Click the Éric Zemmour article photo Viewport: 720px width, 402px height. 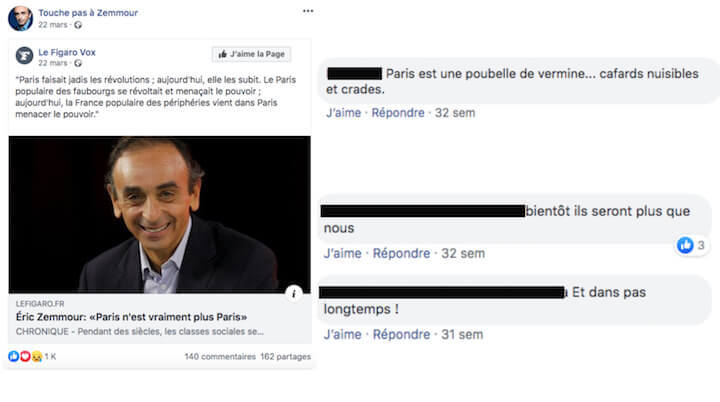coord(159,214)
